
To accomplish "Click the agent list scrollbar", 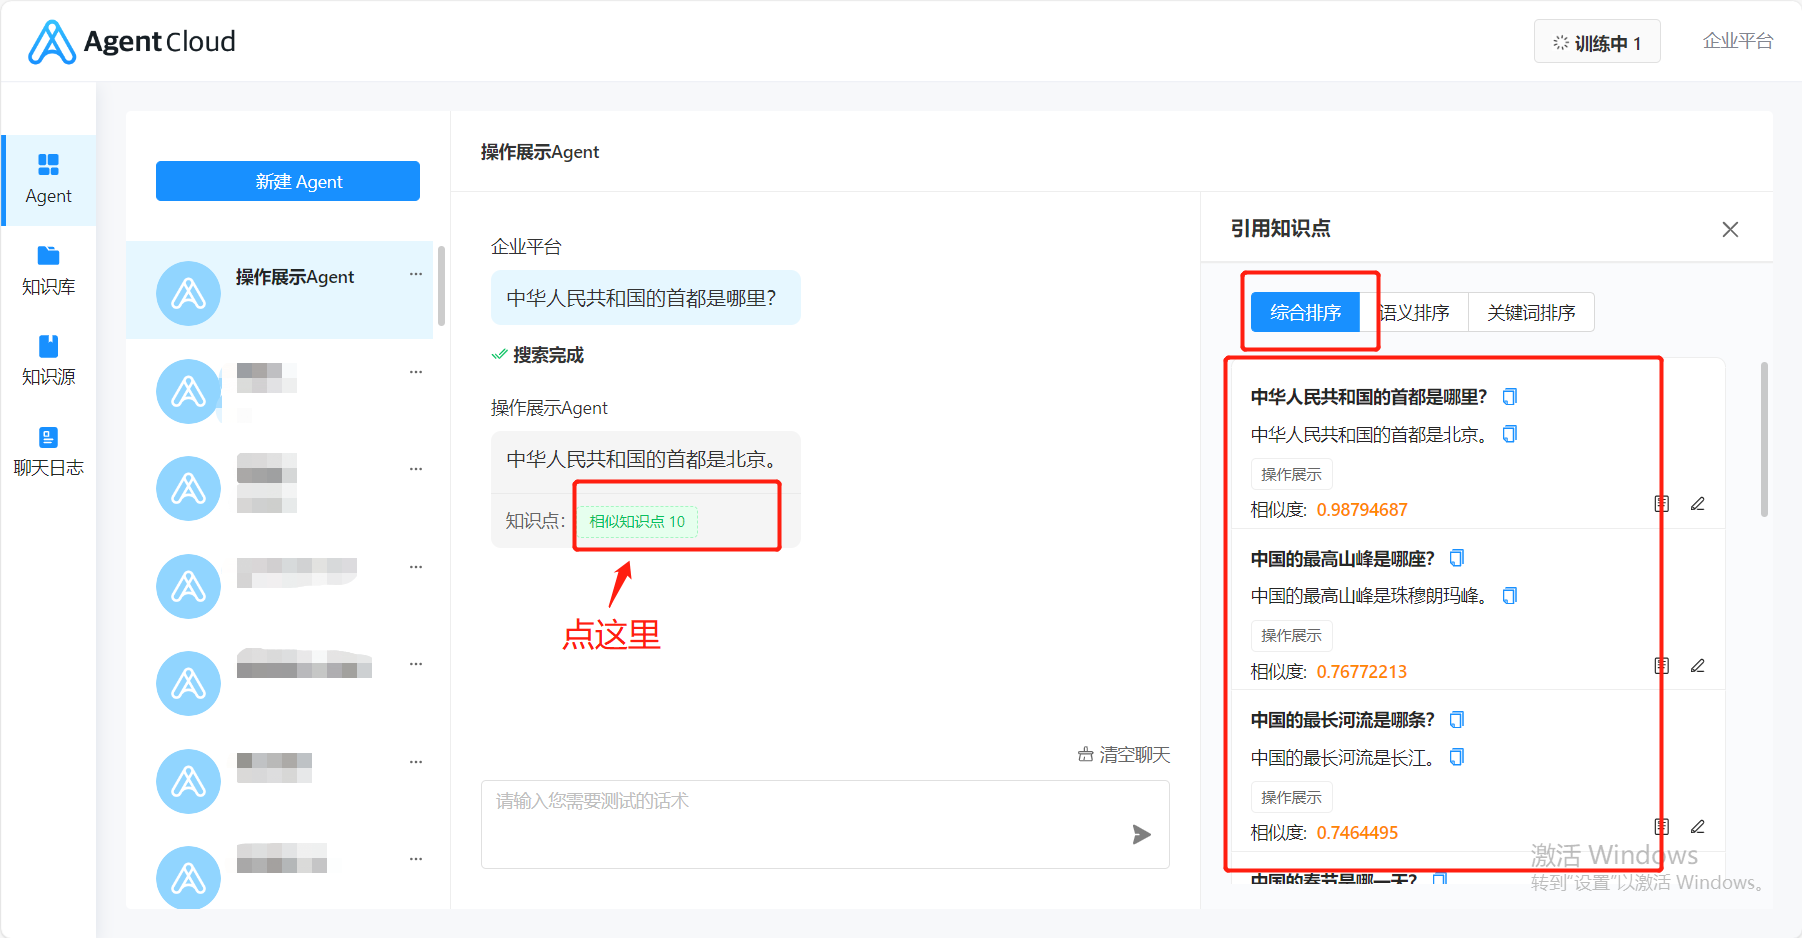I will 441,286.
